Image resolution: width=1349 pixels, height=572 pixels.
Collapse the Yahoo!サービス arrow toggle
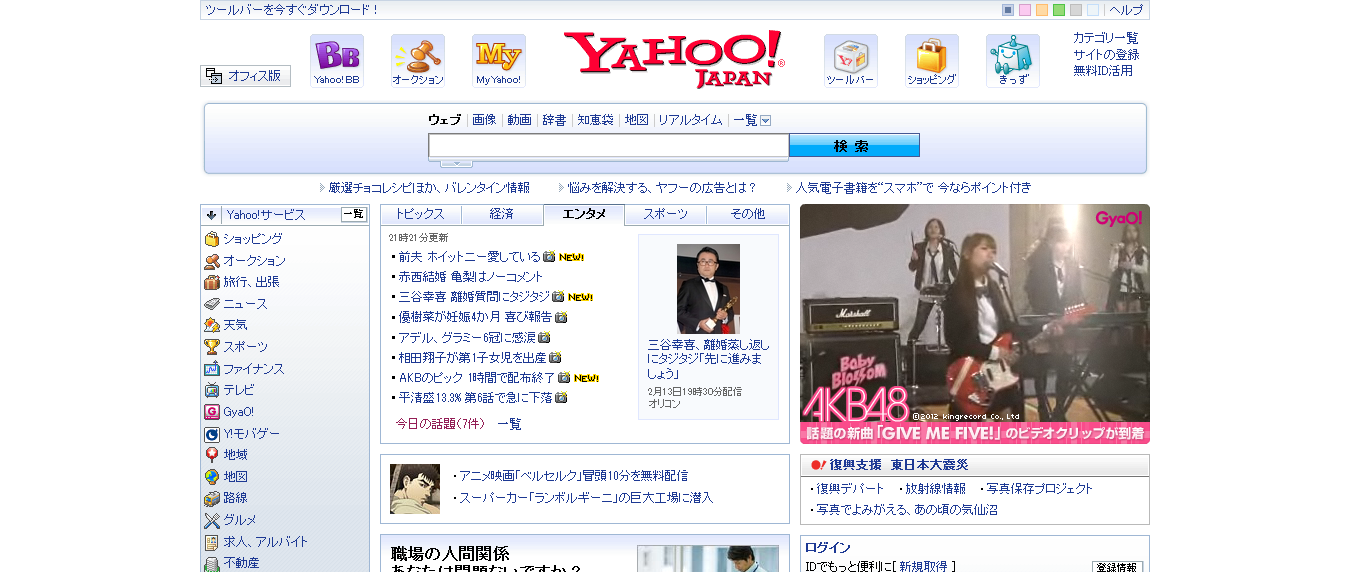212,215
